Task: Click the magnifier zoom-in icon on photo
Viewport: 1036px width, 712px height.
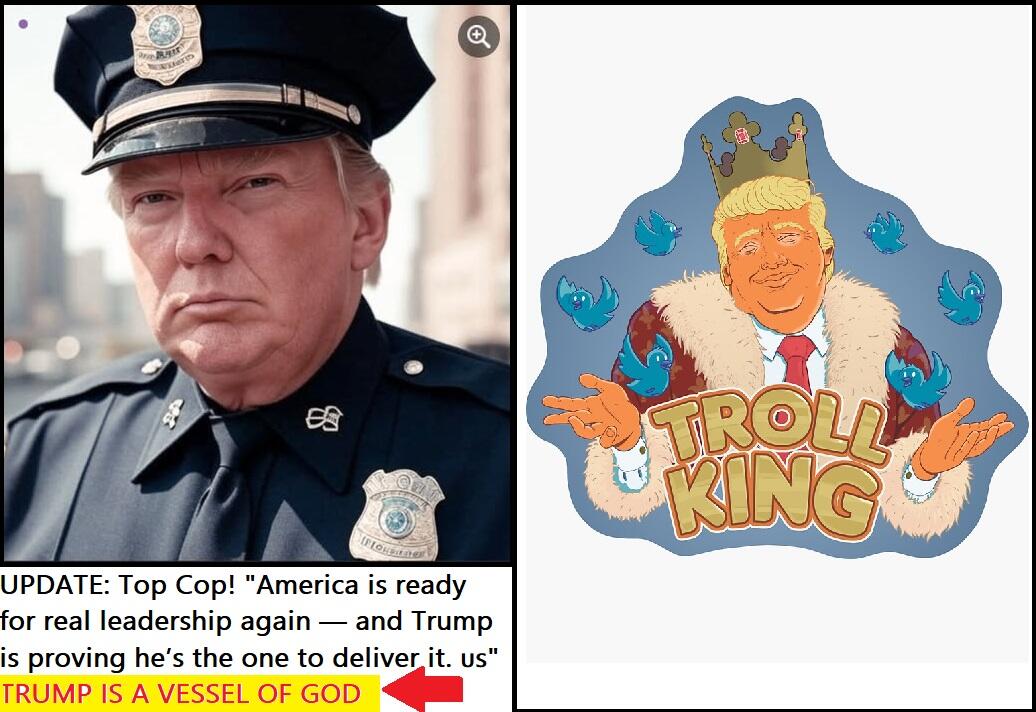Action: point(478,36)
